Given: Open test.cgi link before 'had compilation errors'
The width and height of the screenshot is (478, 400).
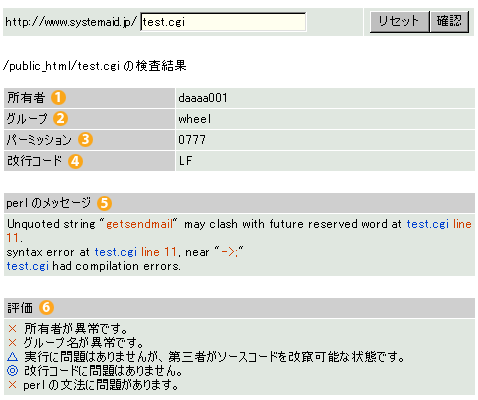Looking at the screenshot, I should click(x=28, y=266).
